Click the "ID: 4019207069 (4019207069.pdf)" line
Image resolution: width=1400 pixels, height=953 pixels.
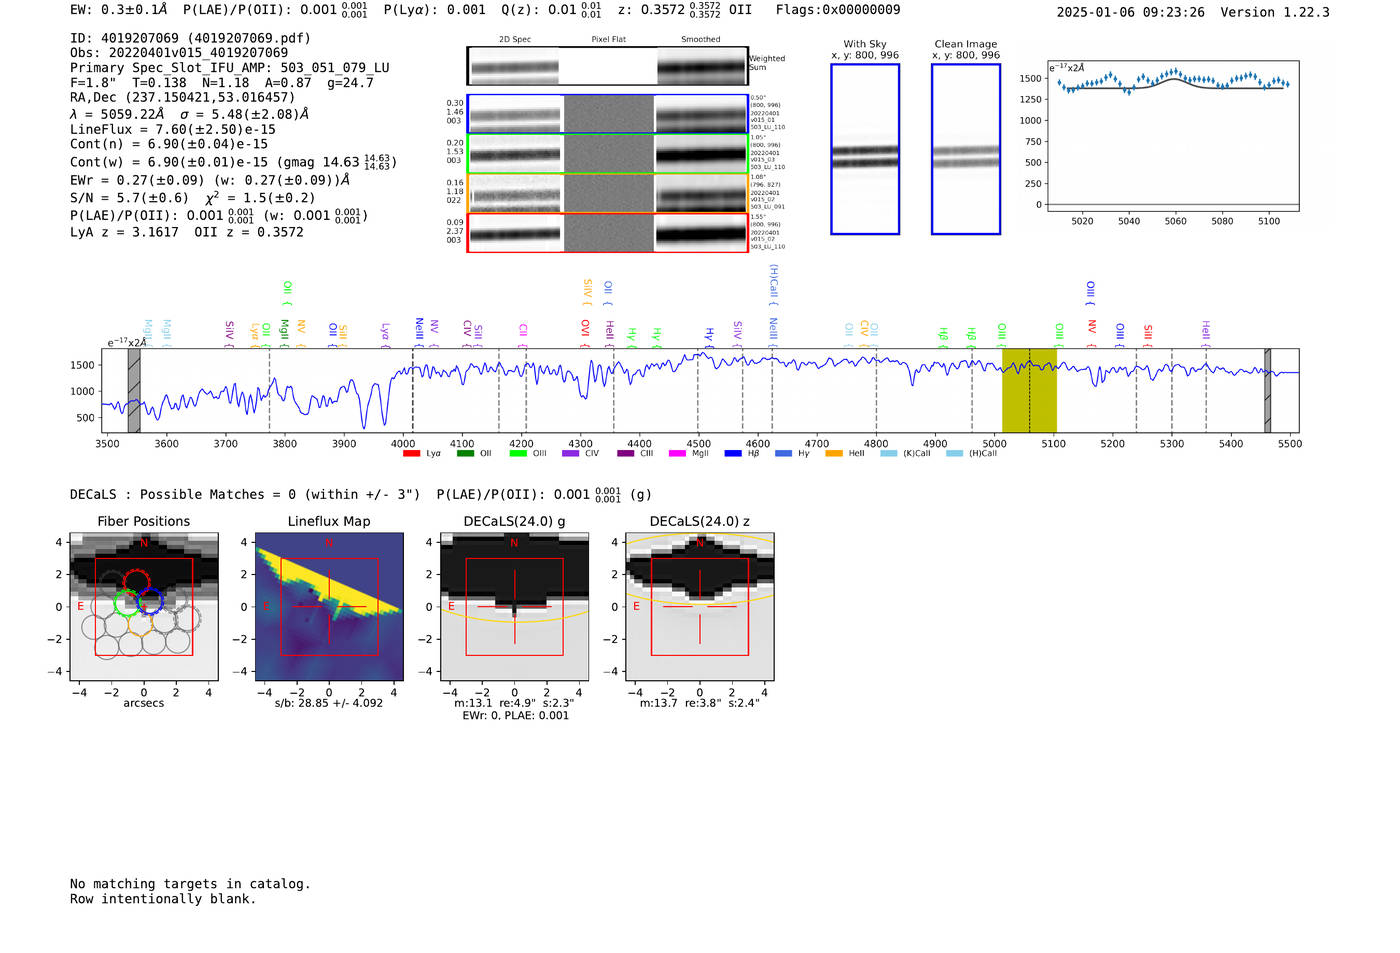[x=190, y=38]
